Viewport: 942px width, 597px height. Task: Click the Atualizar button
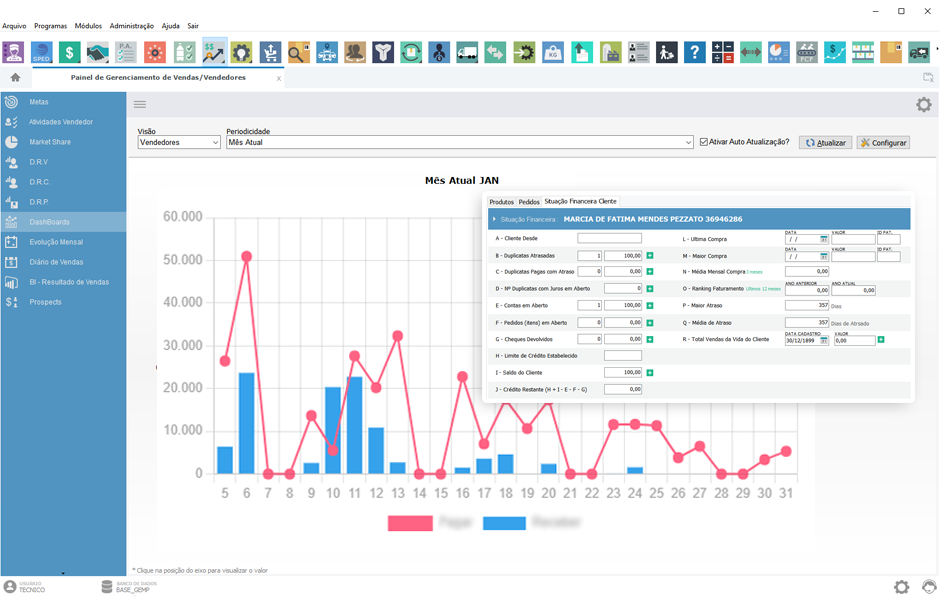pyautogui.click(x=825, y=143)
